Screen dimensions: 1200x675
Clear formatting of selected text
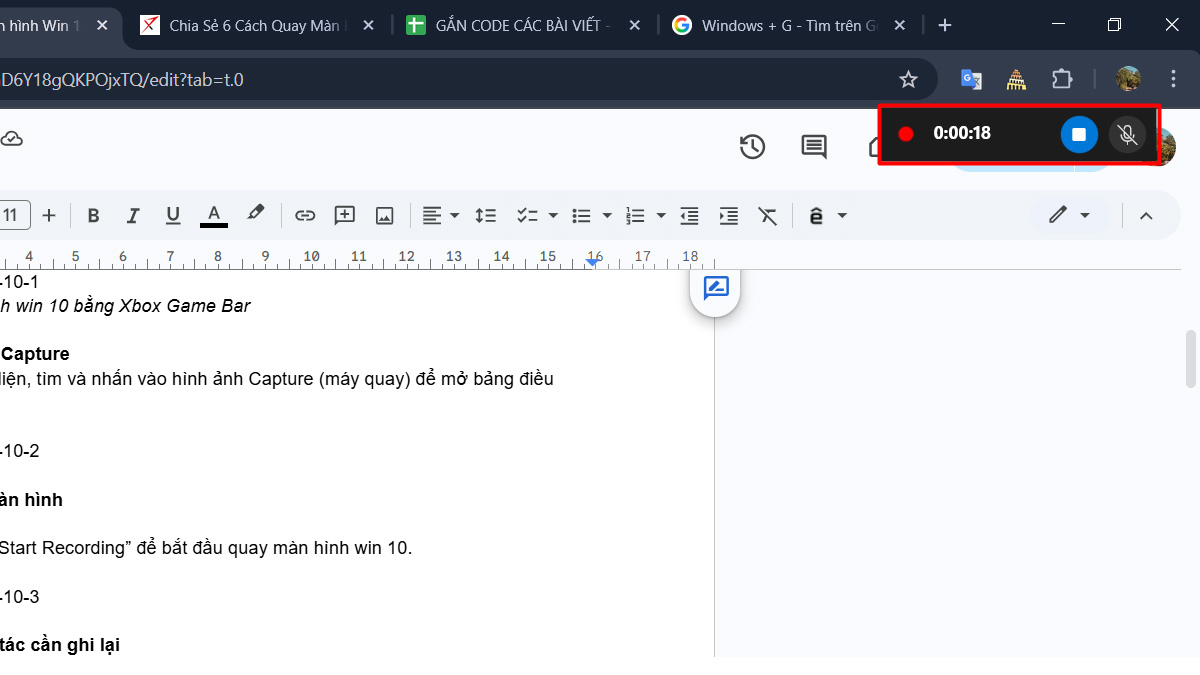click(768, 215)
